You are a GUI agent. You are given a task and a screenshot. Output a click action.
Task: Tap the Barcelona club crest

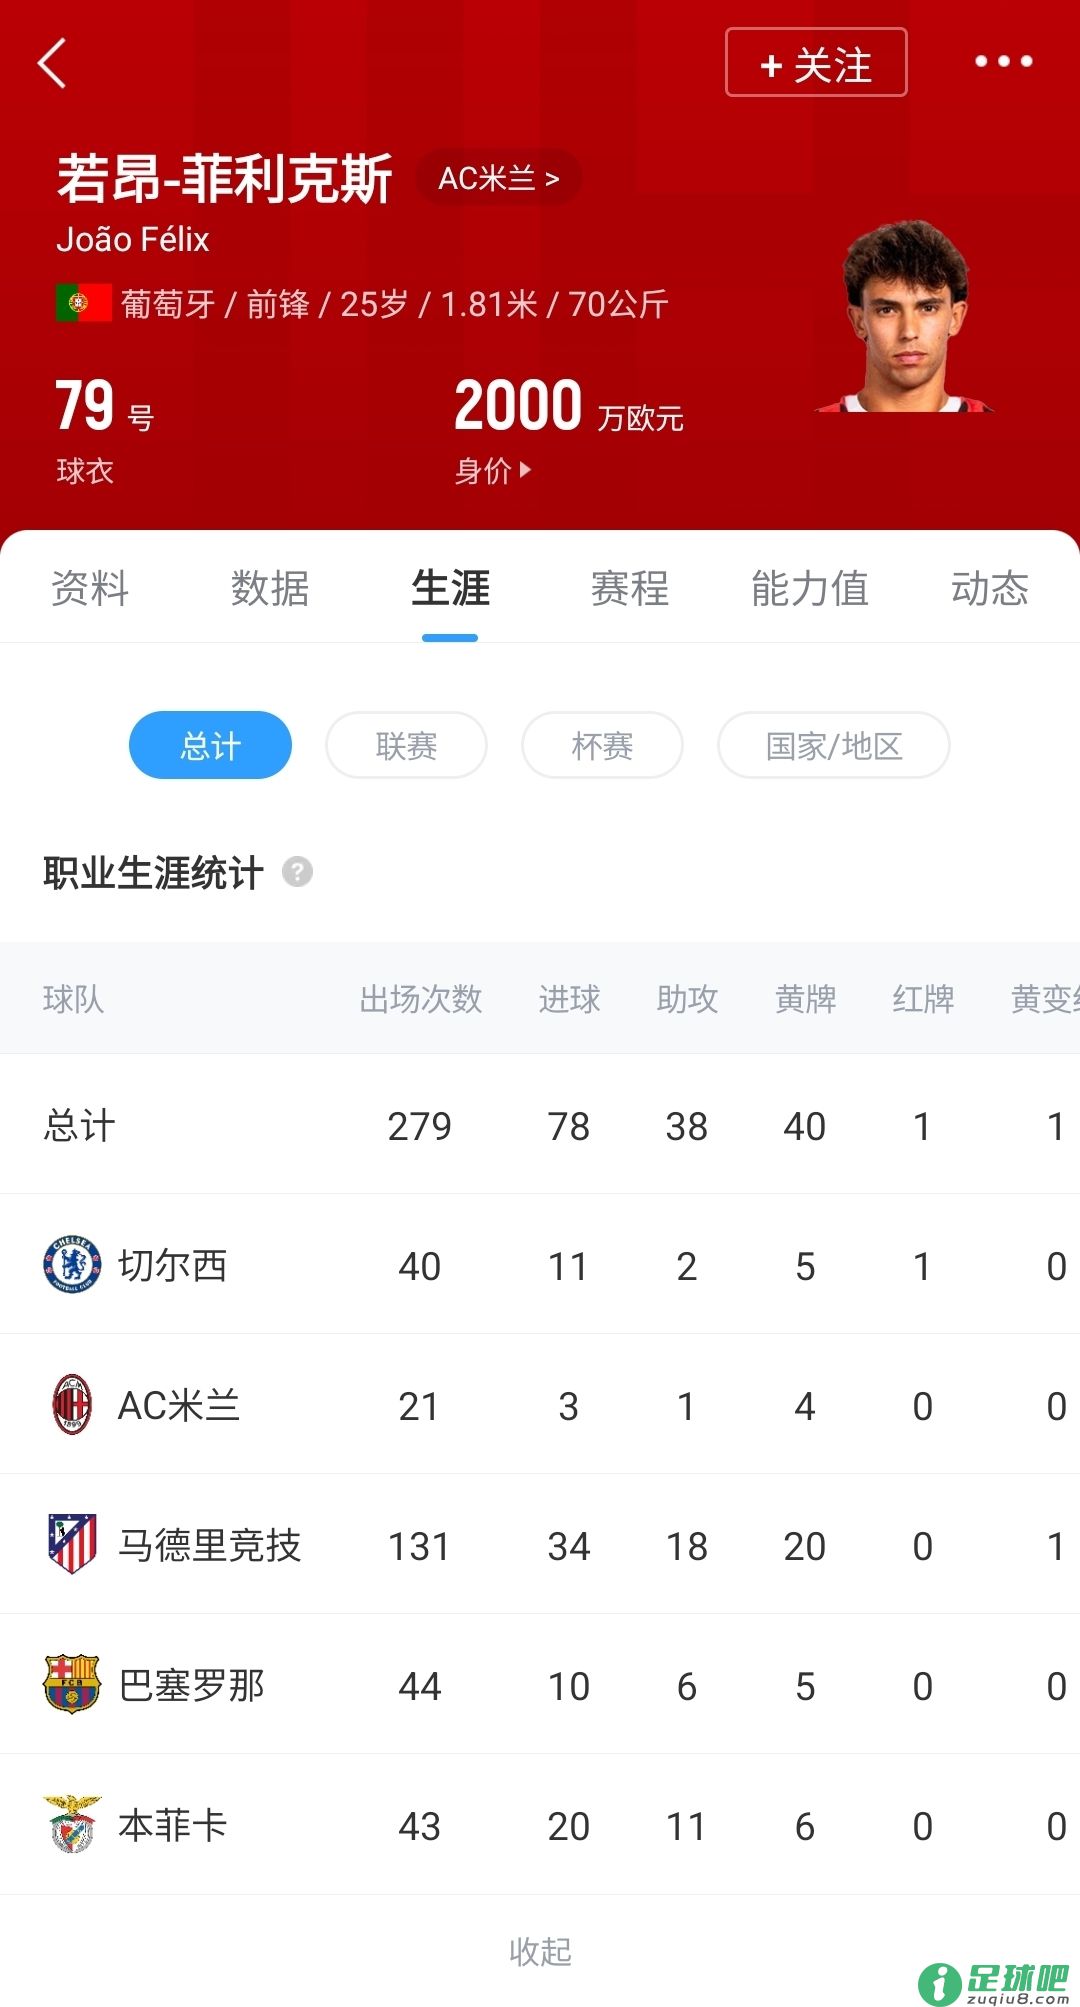pyautogui.click(x=72, y=1684)
